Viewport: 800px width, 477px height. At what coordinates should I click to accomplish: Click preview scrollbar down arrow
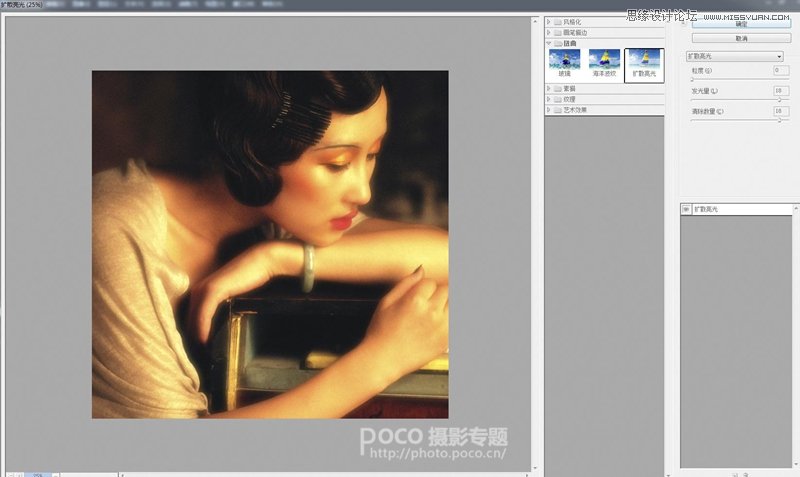(535, 468)
